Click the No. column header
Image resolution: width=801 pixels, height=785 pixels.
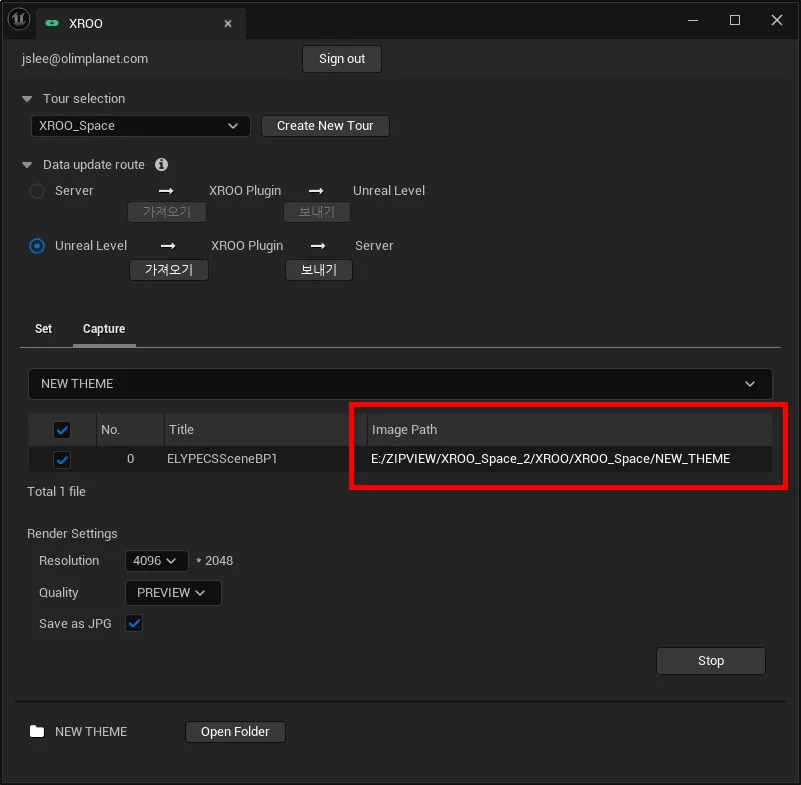pyautogui.click(x=130, y=430)
